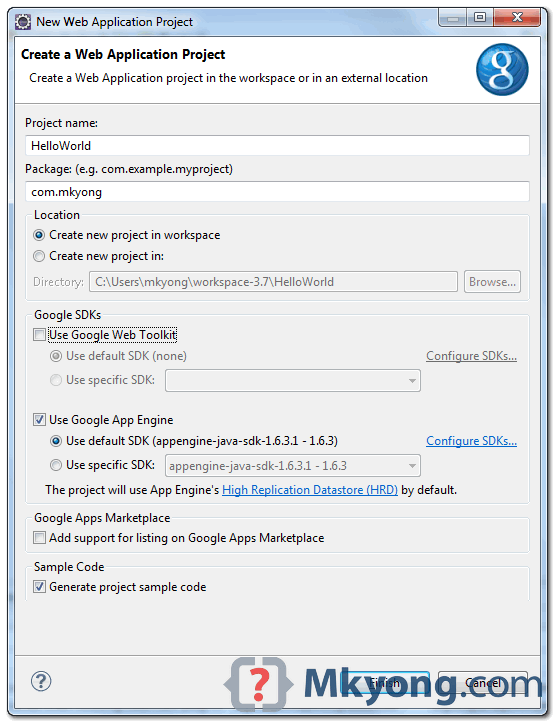555x723 pixels.
Task: Select GWT 'Use specific SDK' radio
Action: pos(56,380)
